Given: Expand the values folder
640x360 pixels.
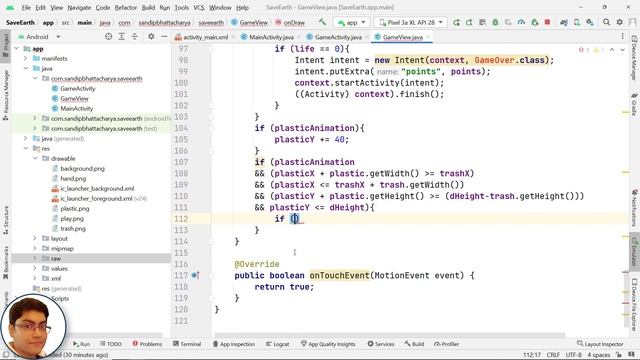Looking at the screenshot, I should [35, 268].
